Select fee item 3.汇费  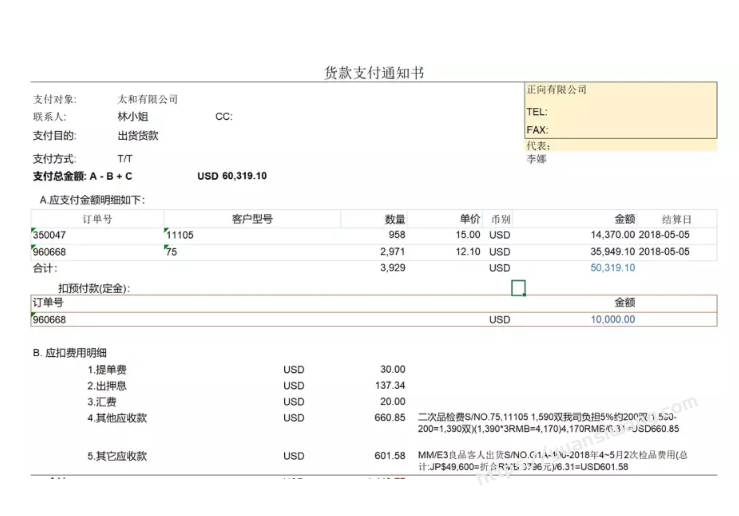(x=102, y=402)
